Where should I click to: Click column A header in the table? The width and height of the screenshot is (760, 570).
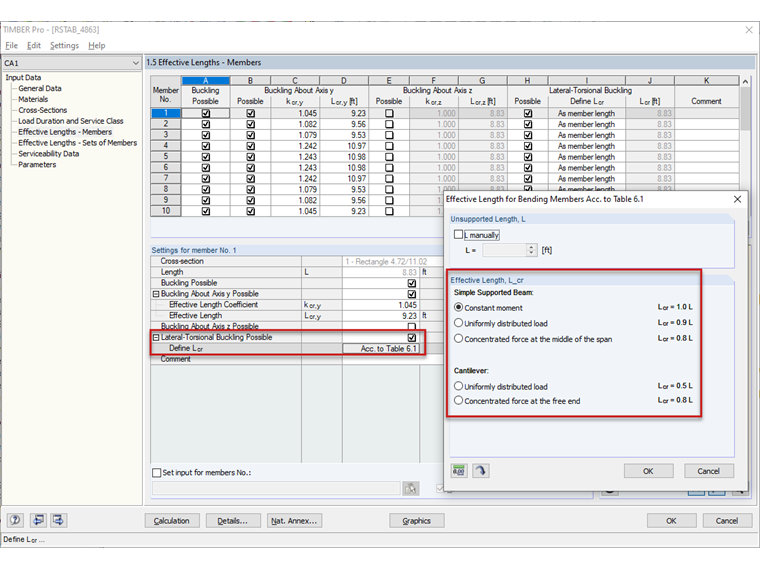point(206,80)
